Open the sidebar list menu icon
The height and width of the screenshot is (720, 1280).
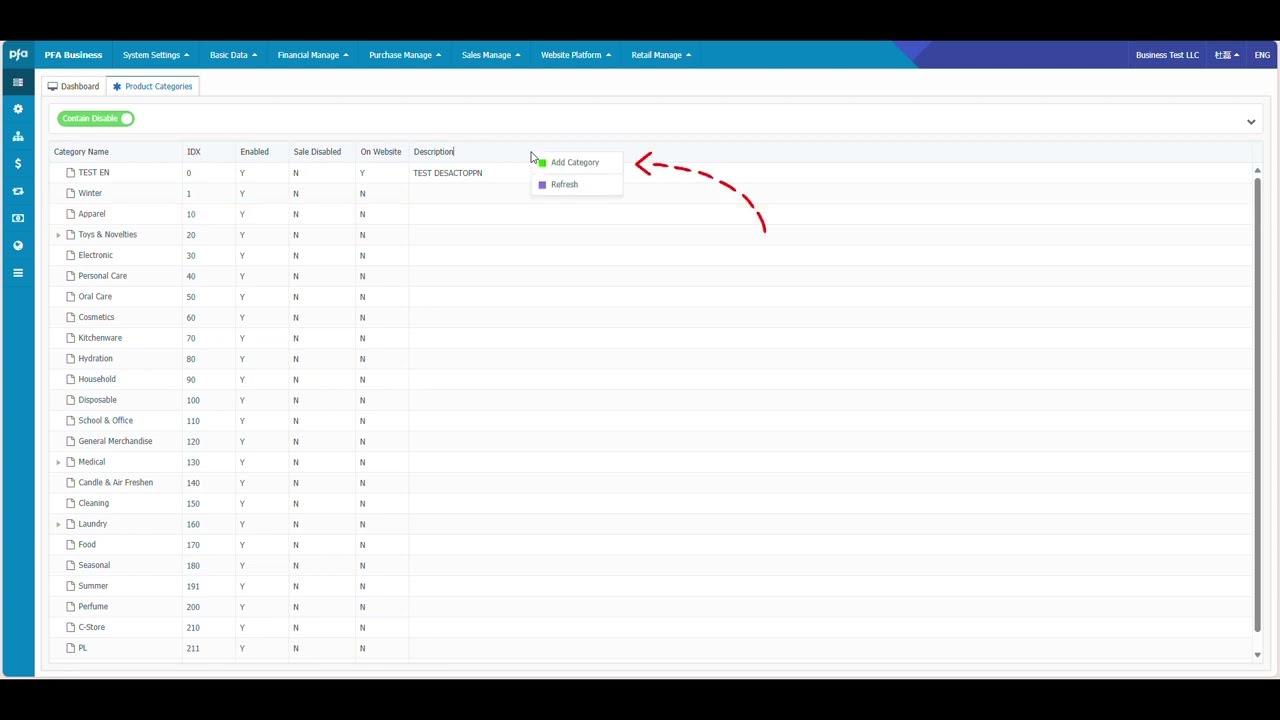[18, 82]
